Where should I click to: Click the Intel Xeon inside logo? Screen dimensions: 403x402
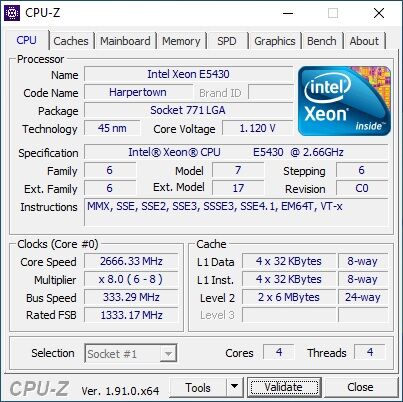point(344,101)
